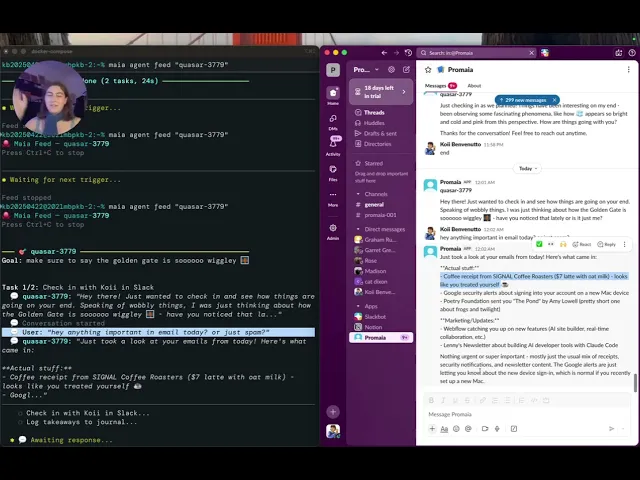Open the promaia-001 channel
The image size is (640, 480).
point(381,215)
